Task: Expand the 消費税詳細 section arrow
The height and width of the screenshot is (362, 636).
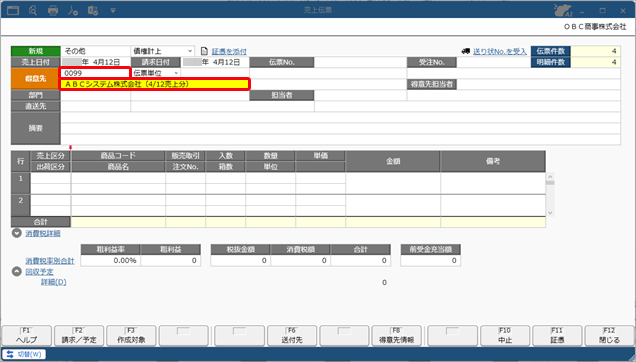Action: pos(17,233)
